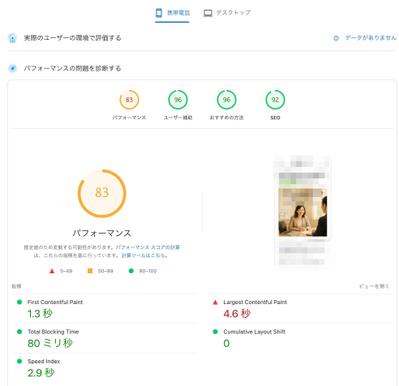Switch to the デスクトップ (desktop) tab
The width and height of the screenshot is (399, 386).
click(x=227, y=13)
